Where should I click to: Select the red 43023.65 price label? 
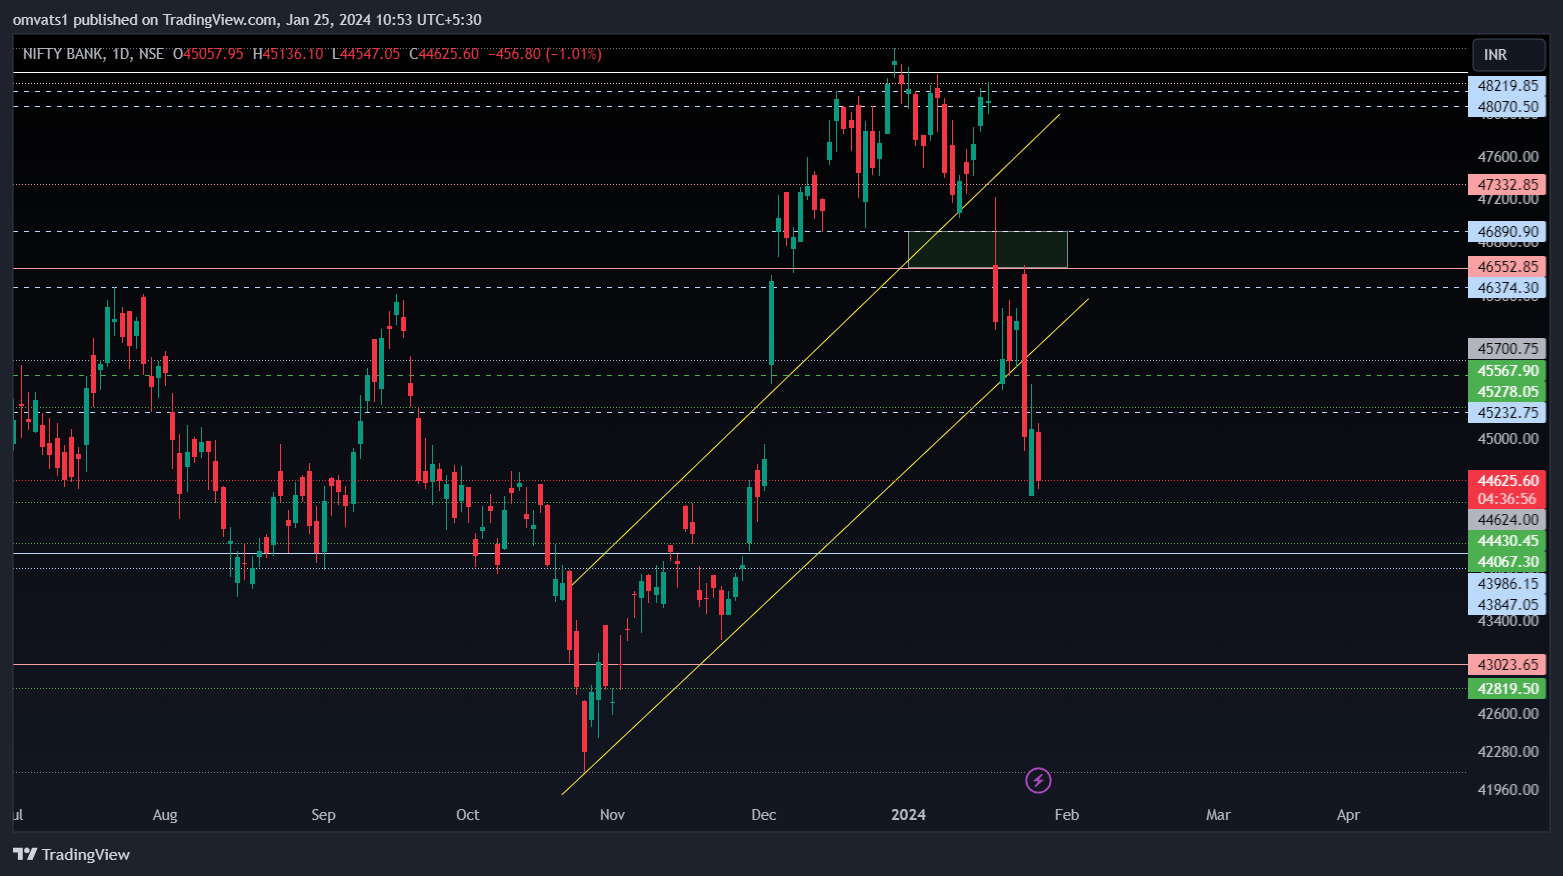(x=1507, y=665)
